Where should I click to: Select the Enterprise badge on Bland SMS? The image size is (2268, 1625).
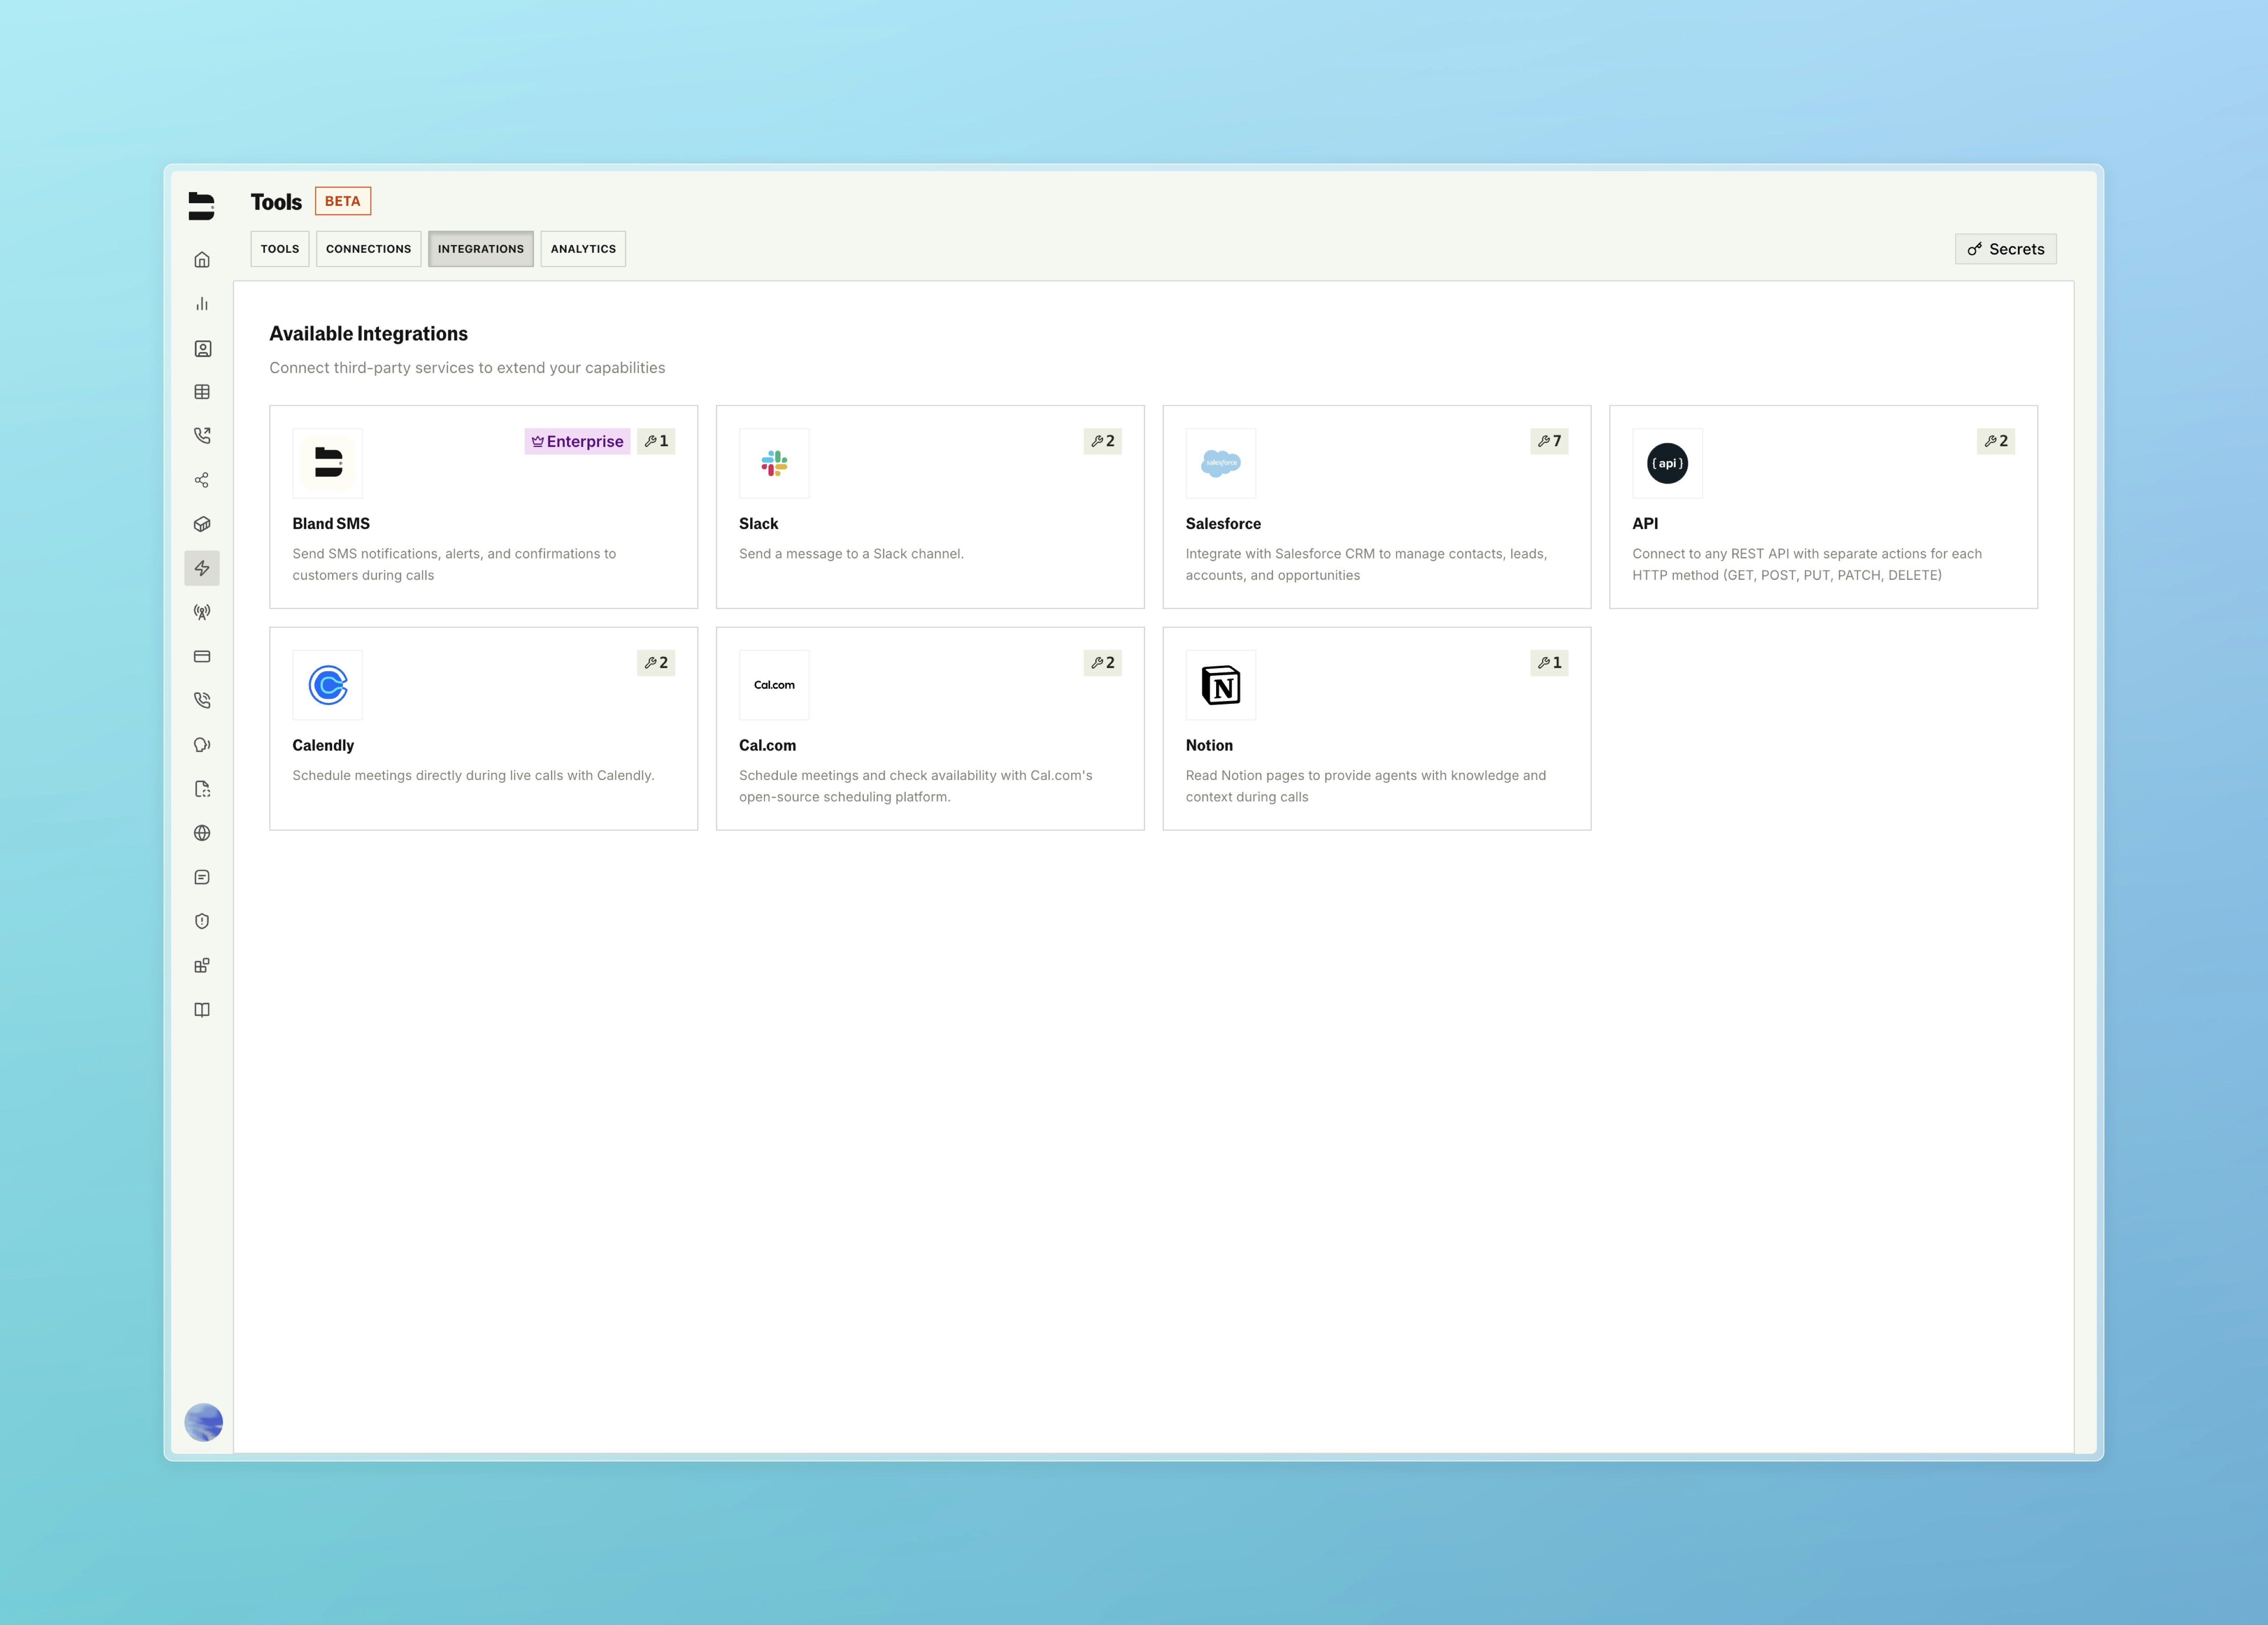click(577, 441)
